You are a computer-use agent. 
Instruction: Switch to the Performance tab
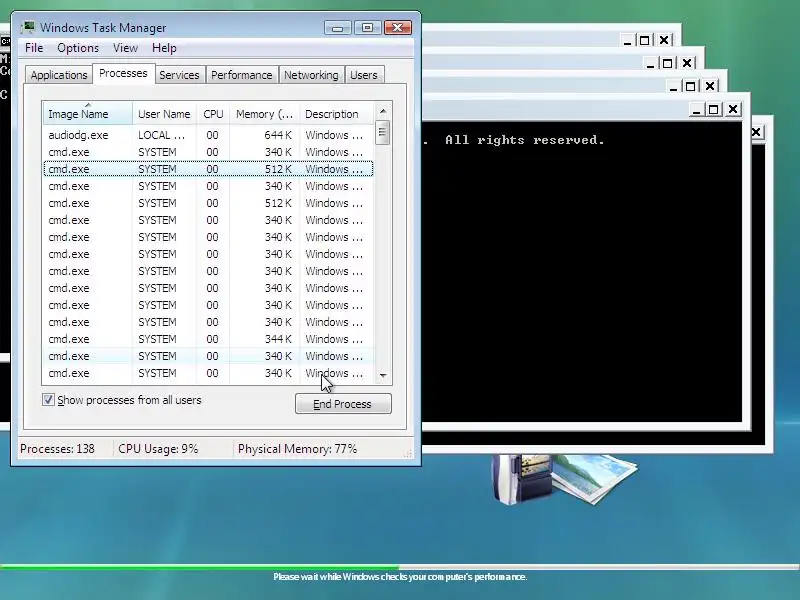click(x=242, y=75)
